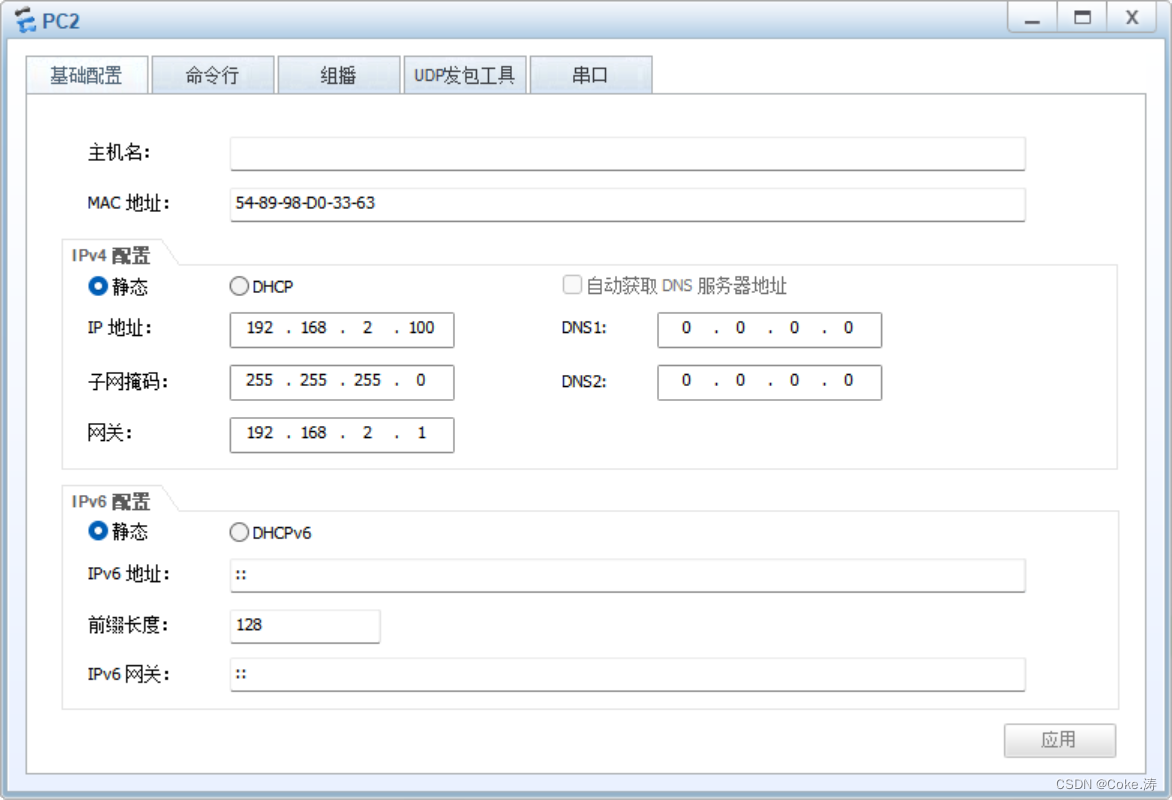The image size is (1172, 800).
Task: Click the 前缀长度 field showing 128
Action: [304, 626]
